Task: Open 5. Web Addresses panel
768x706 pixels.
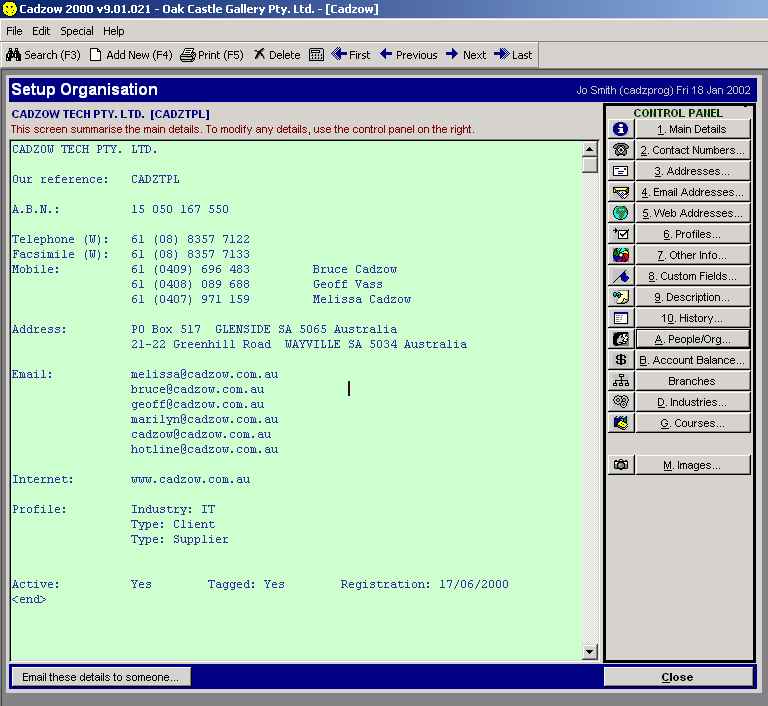Action: (x=692, y=213)
